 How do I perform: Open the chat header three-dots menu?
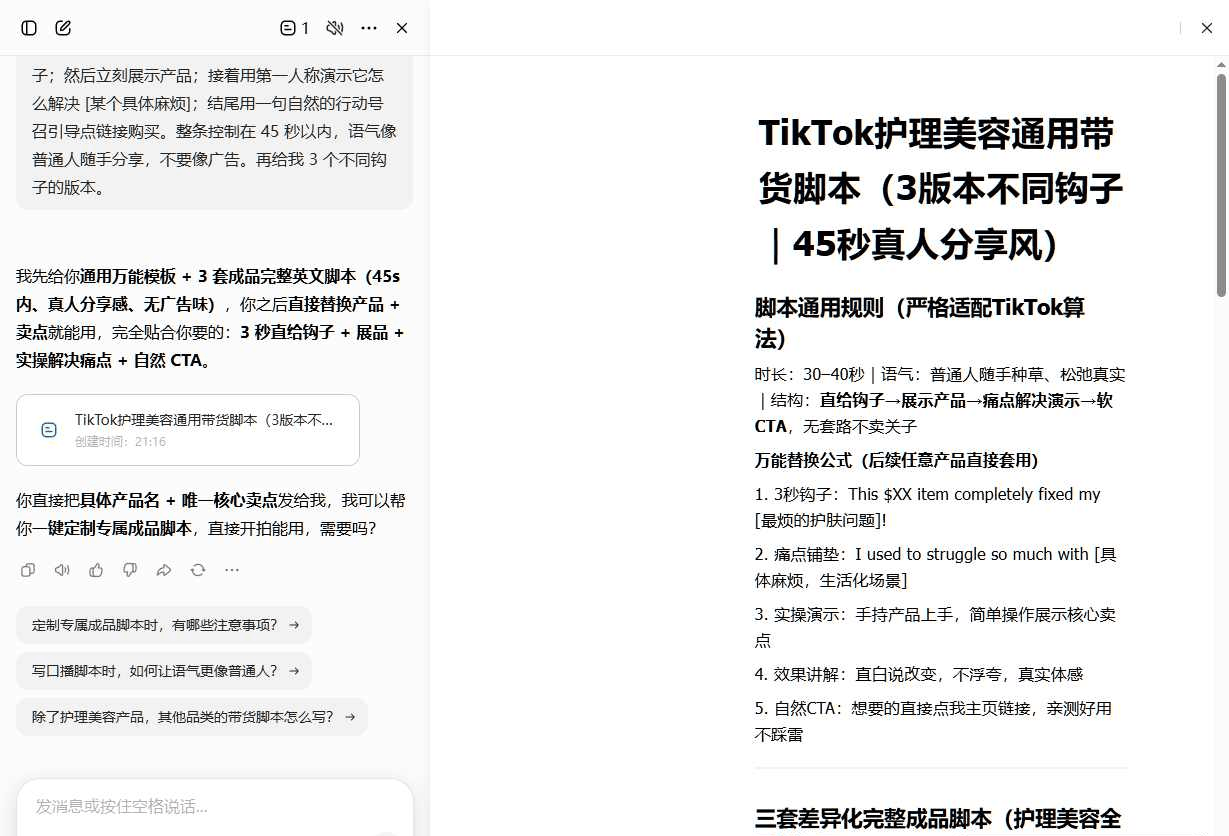pos(369,28)
